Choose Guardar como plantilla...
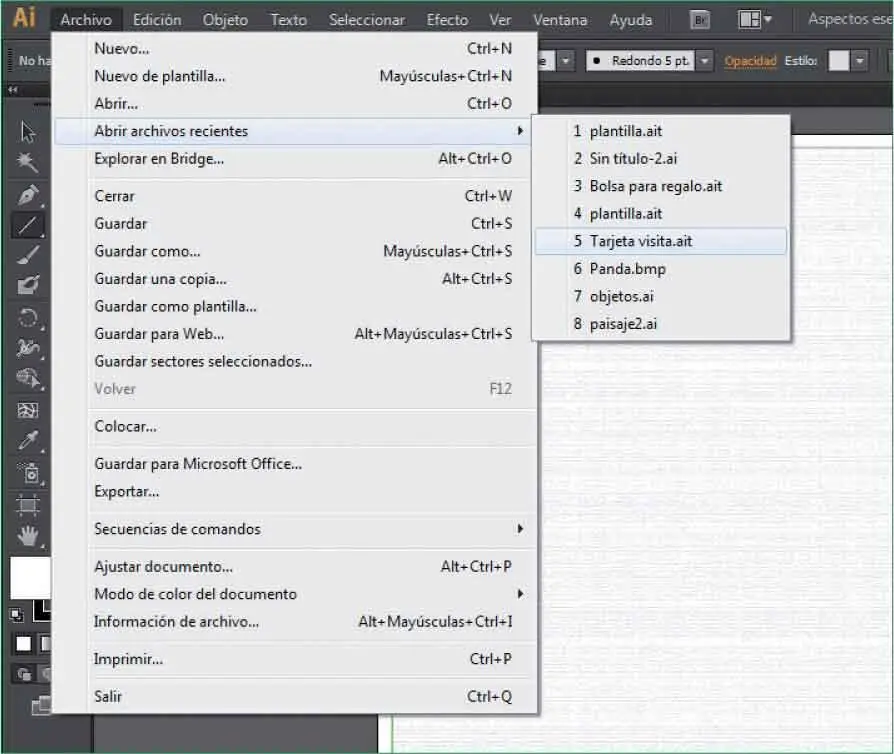Viewport: 894px width, 754px height. (x=295, y=306)
